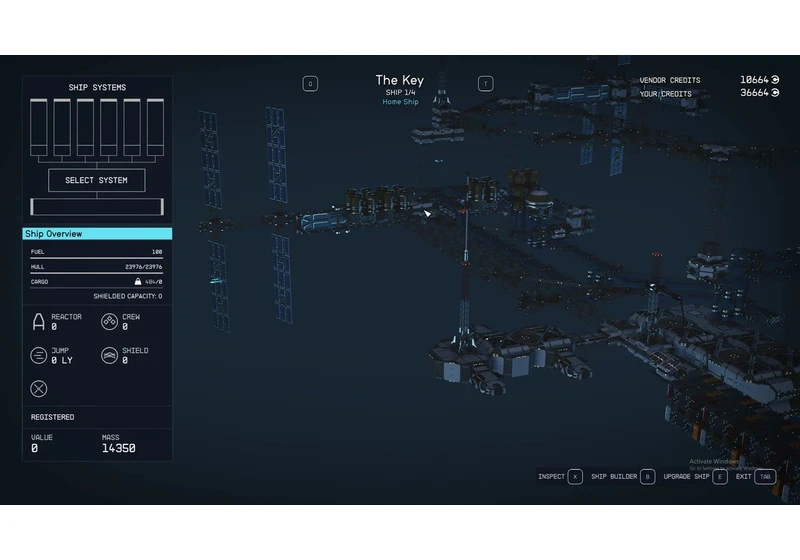Click the T key icon for next ship

pos(485,84)
